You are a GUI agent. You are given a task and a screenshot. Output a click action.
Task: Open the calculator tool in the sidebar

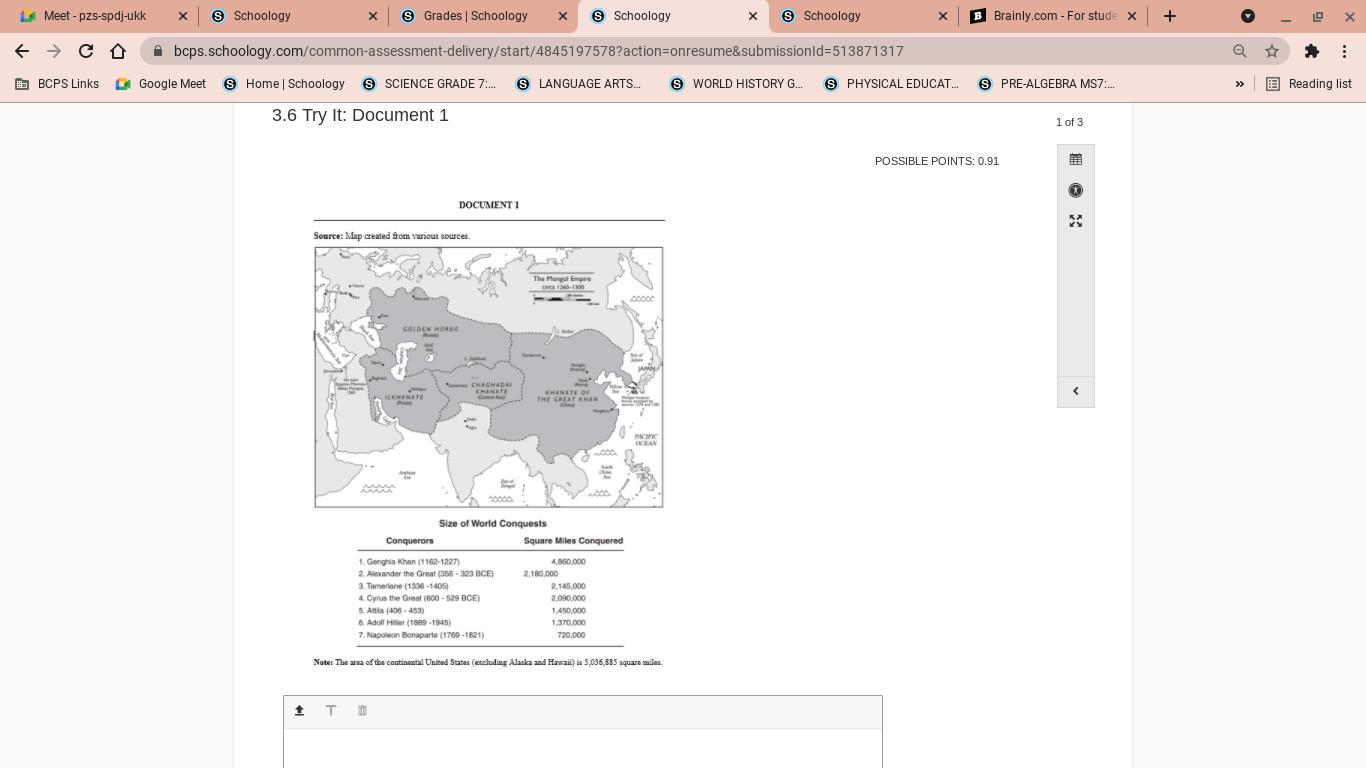tap(1075, 159)
